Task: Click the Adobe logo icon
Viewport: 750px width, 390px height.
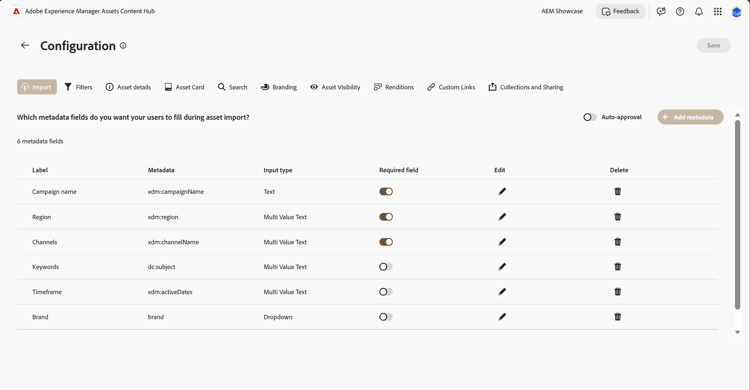Action: click(x=16, y=11)
